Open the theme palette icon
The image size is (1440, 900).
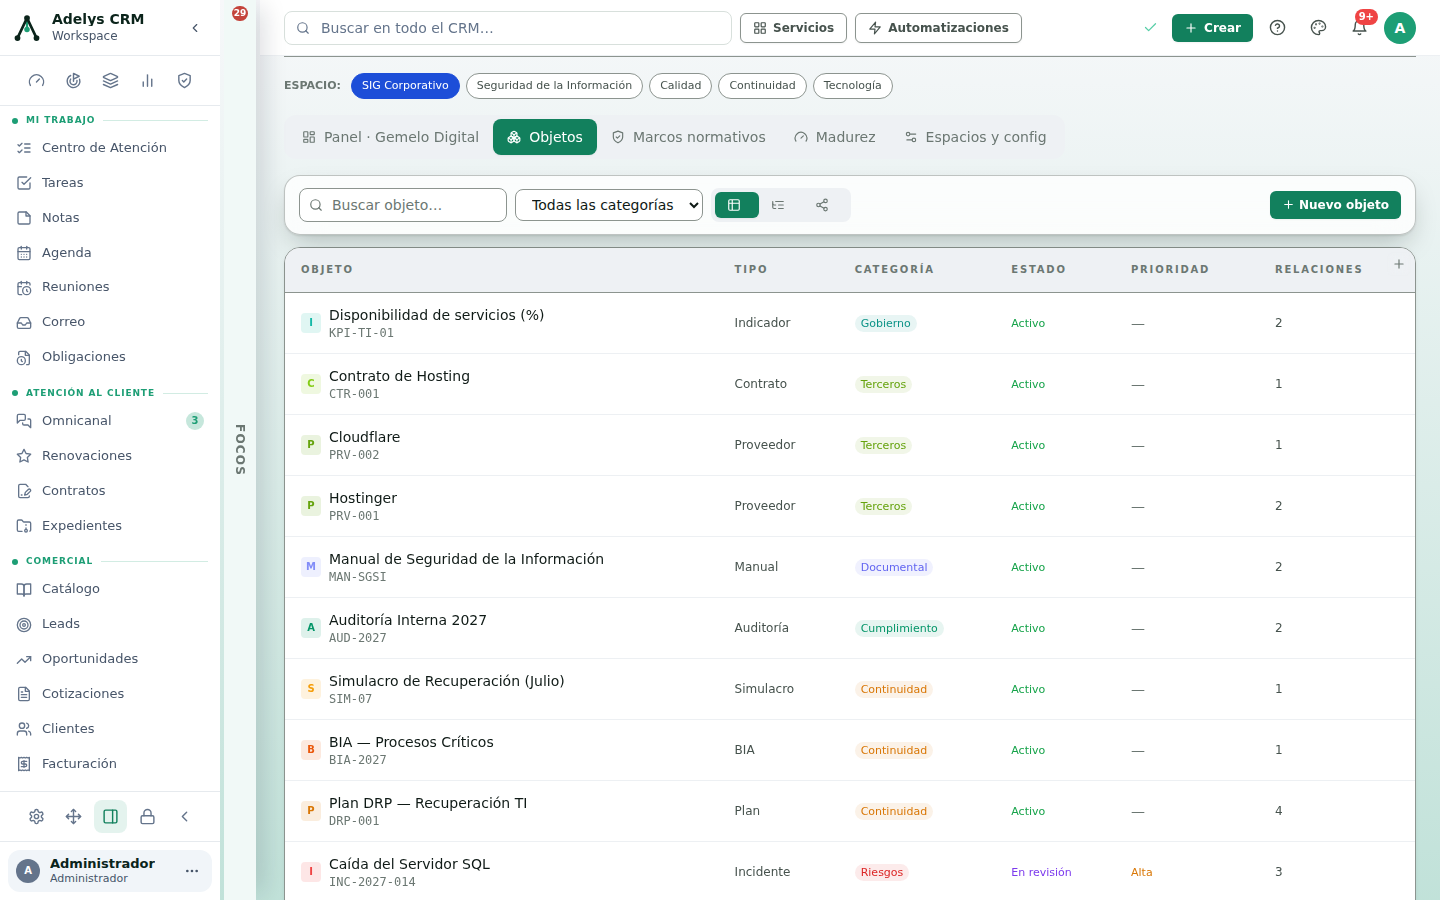pos(1318,28)
